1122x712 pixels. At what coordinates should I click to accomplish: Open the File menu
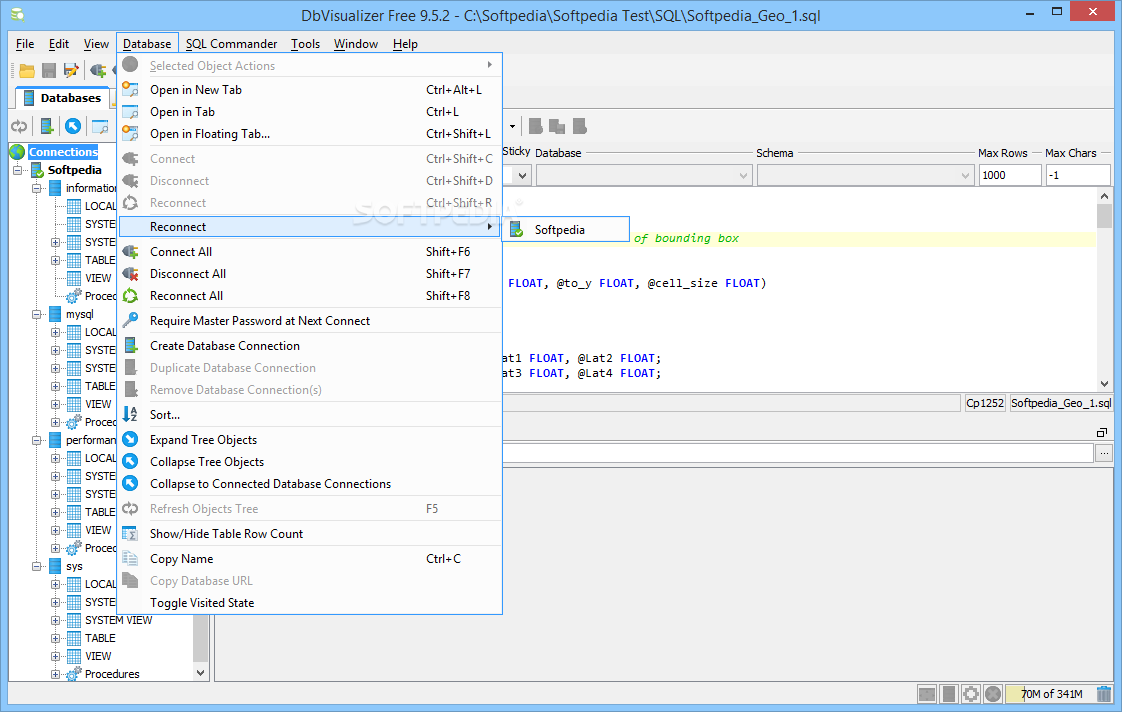coord(25,44)
